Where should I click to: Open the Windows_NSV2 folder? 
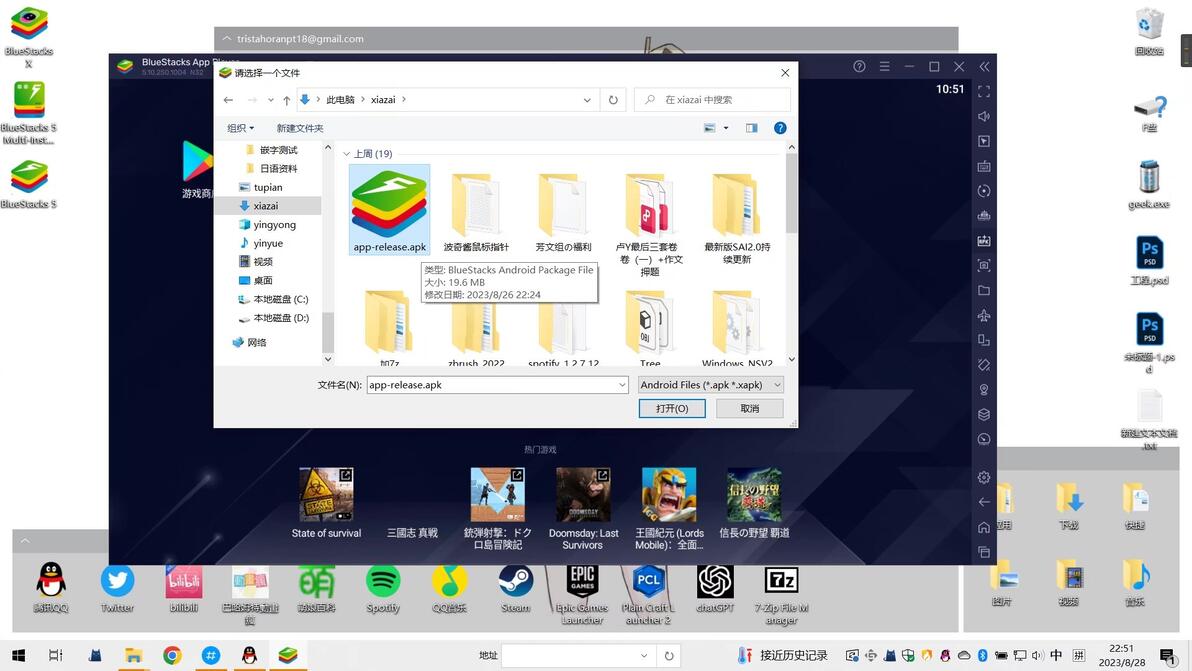point(737,328)
